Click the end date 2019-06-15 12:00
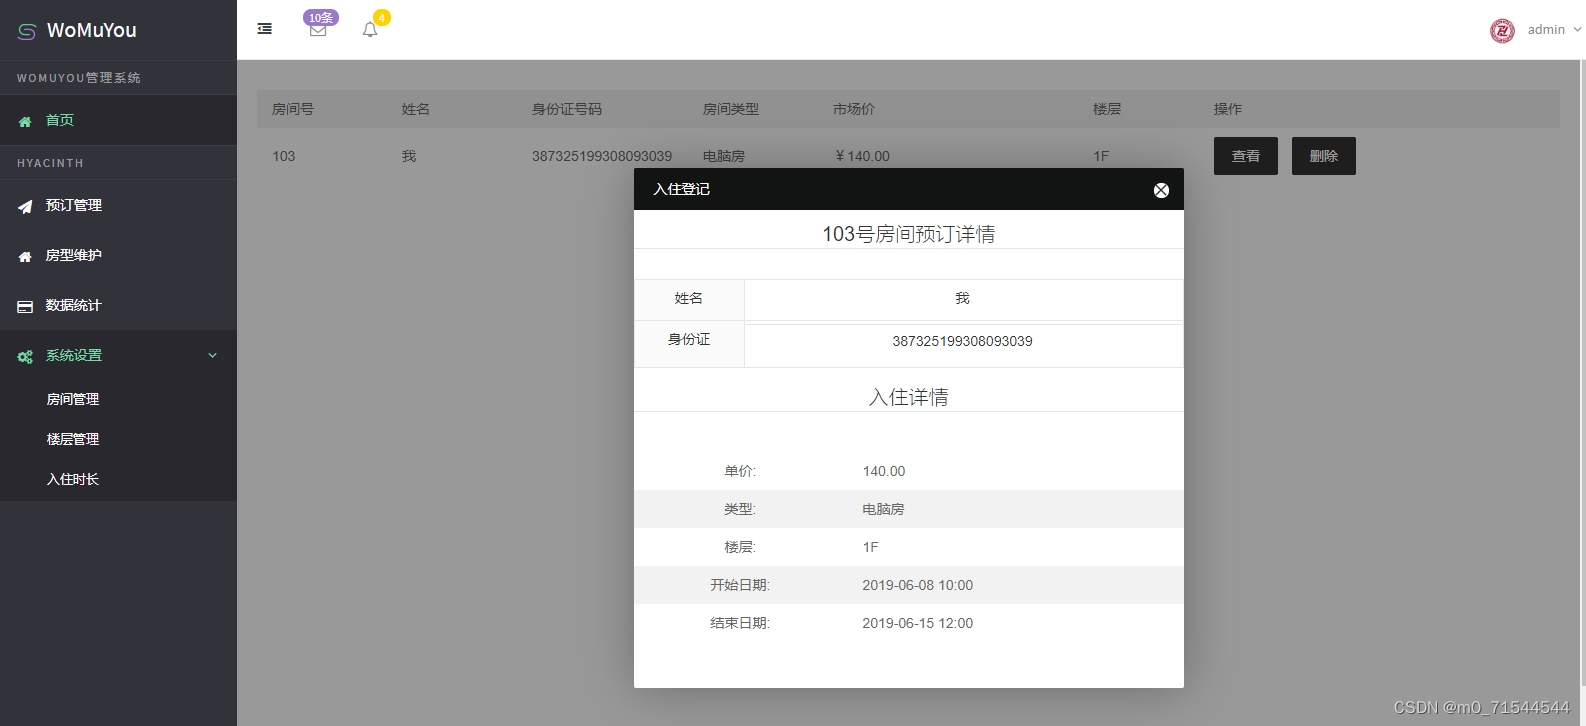Image resolution: width=1586 pixels, height=726 pixels. coord(918,623)
